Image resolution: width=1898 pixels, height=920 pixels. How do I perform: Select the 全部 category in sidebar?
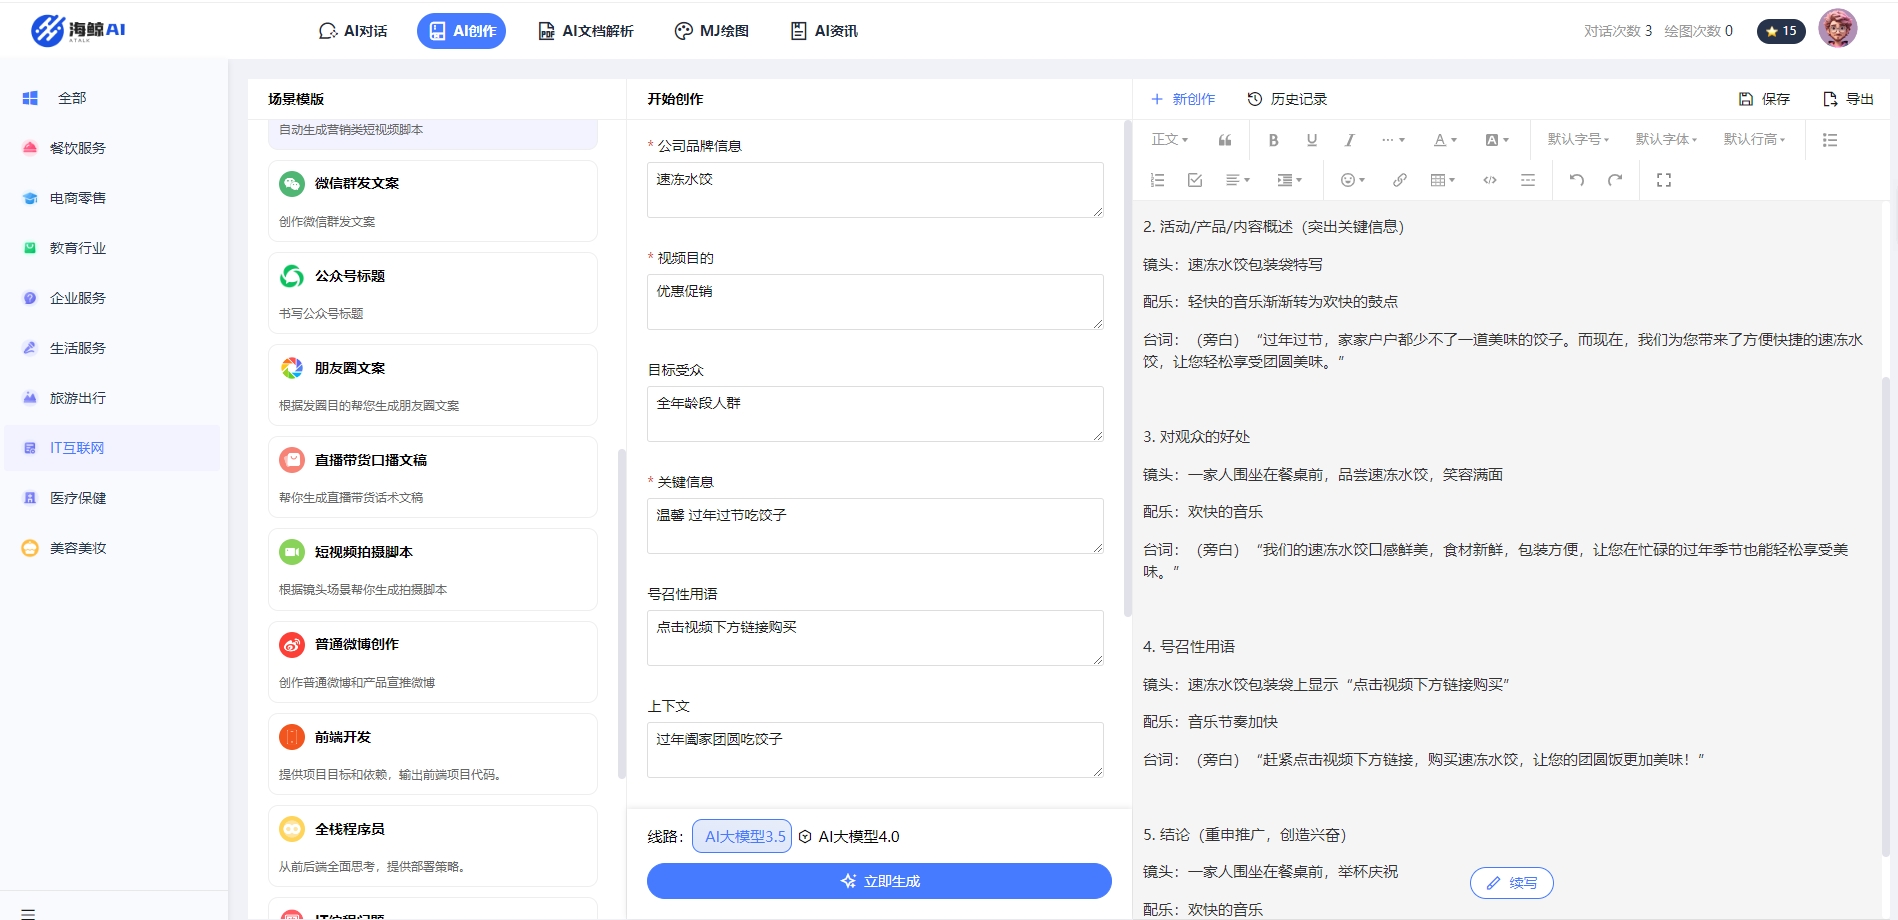coord(110,98)
